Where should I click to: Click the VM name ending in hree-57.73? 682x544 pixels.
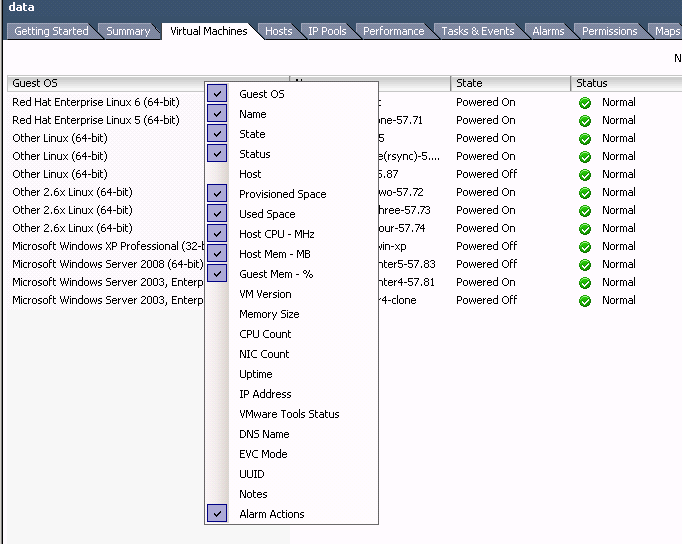click(x=404, y=210)
